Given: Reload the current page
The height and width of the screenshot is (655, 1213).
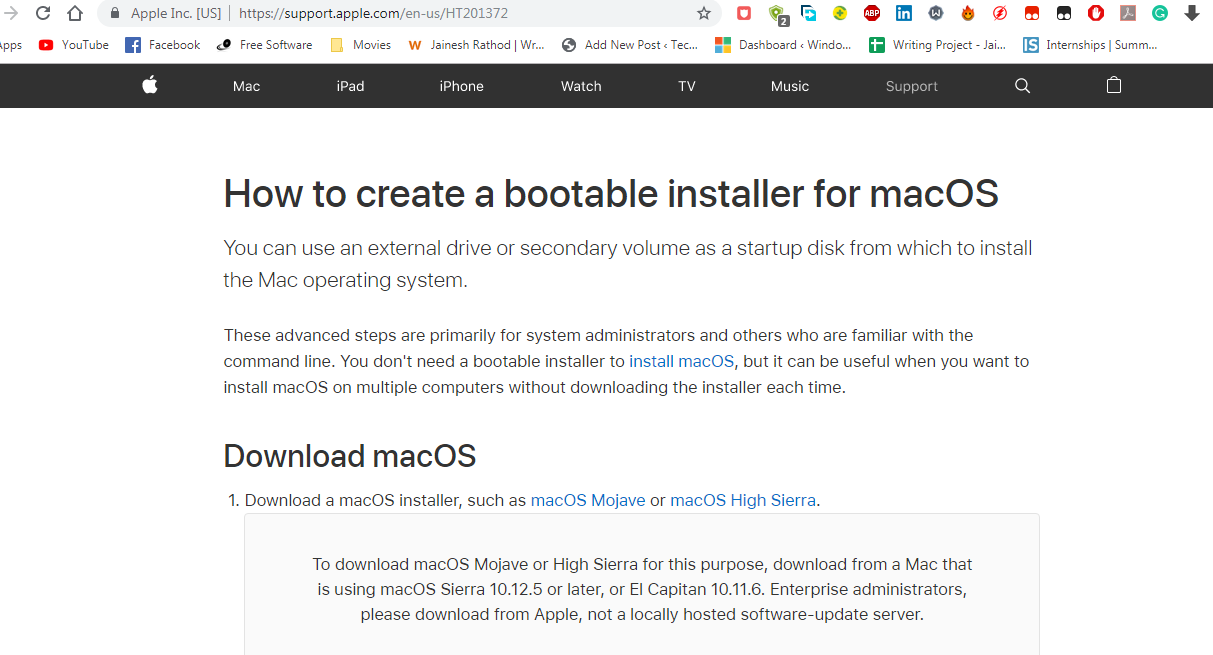Looking at the screenshot, I should pos(43,13).
